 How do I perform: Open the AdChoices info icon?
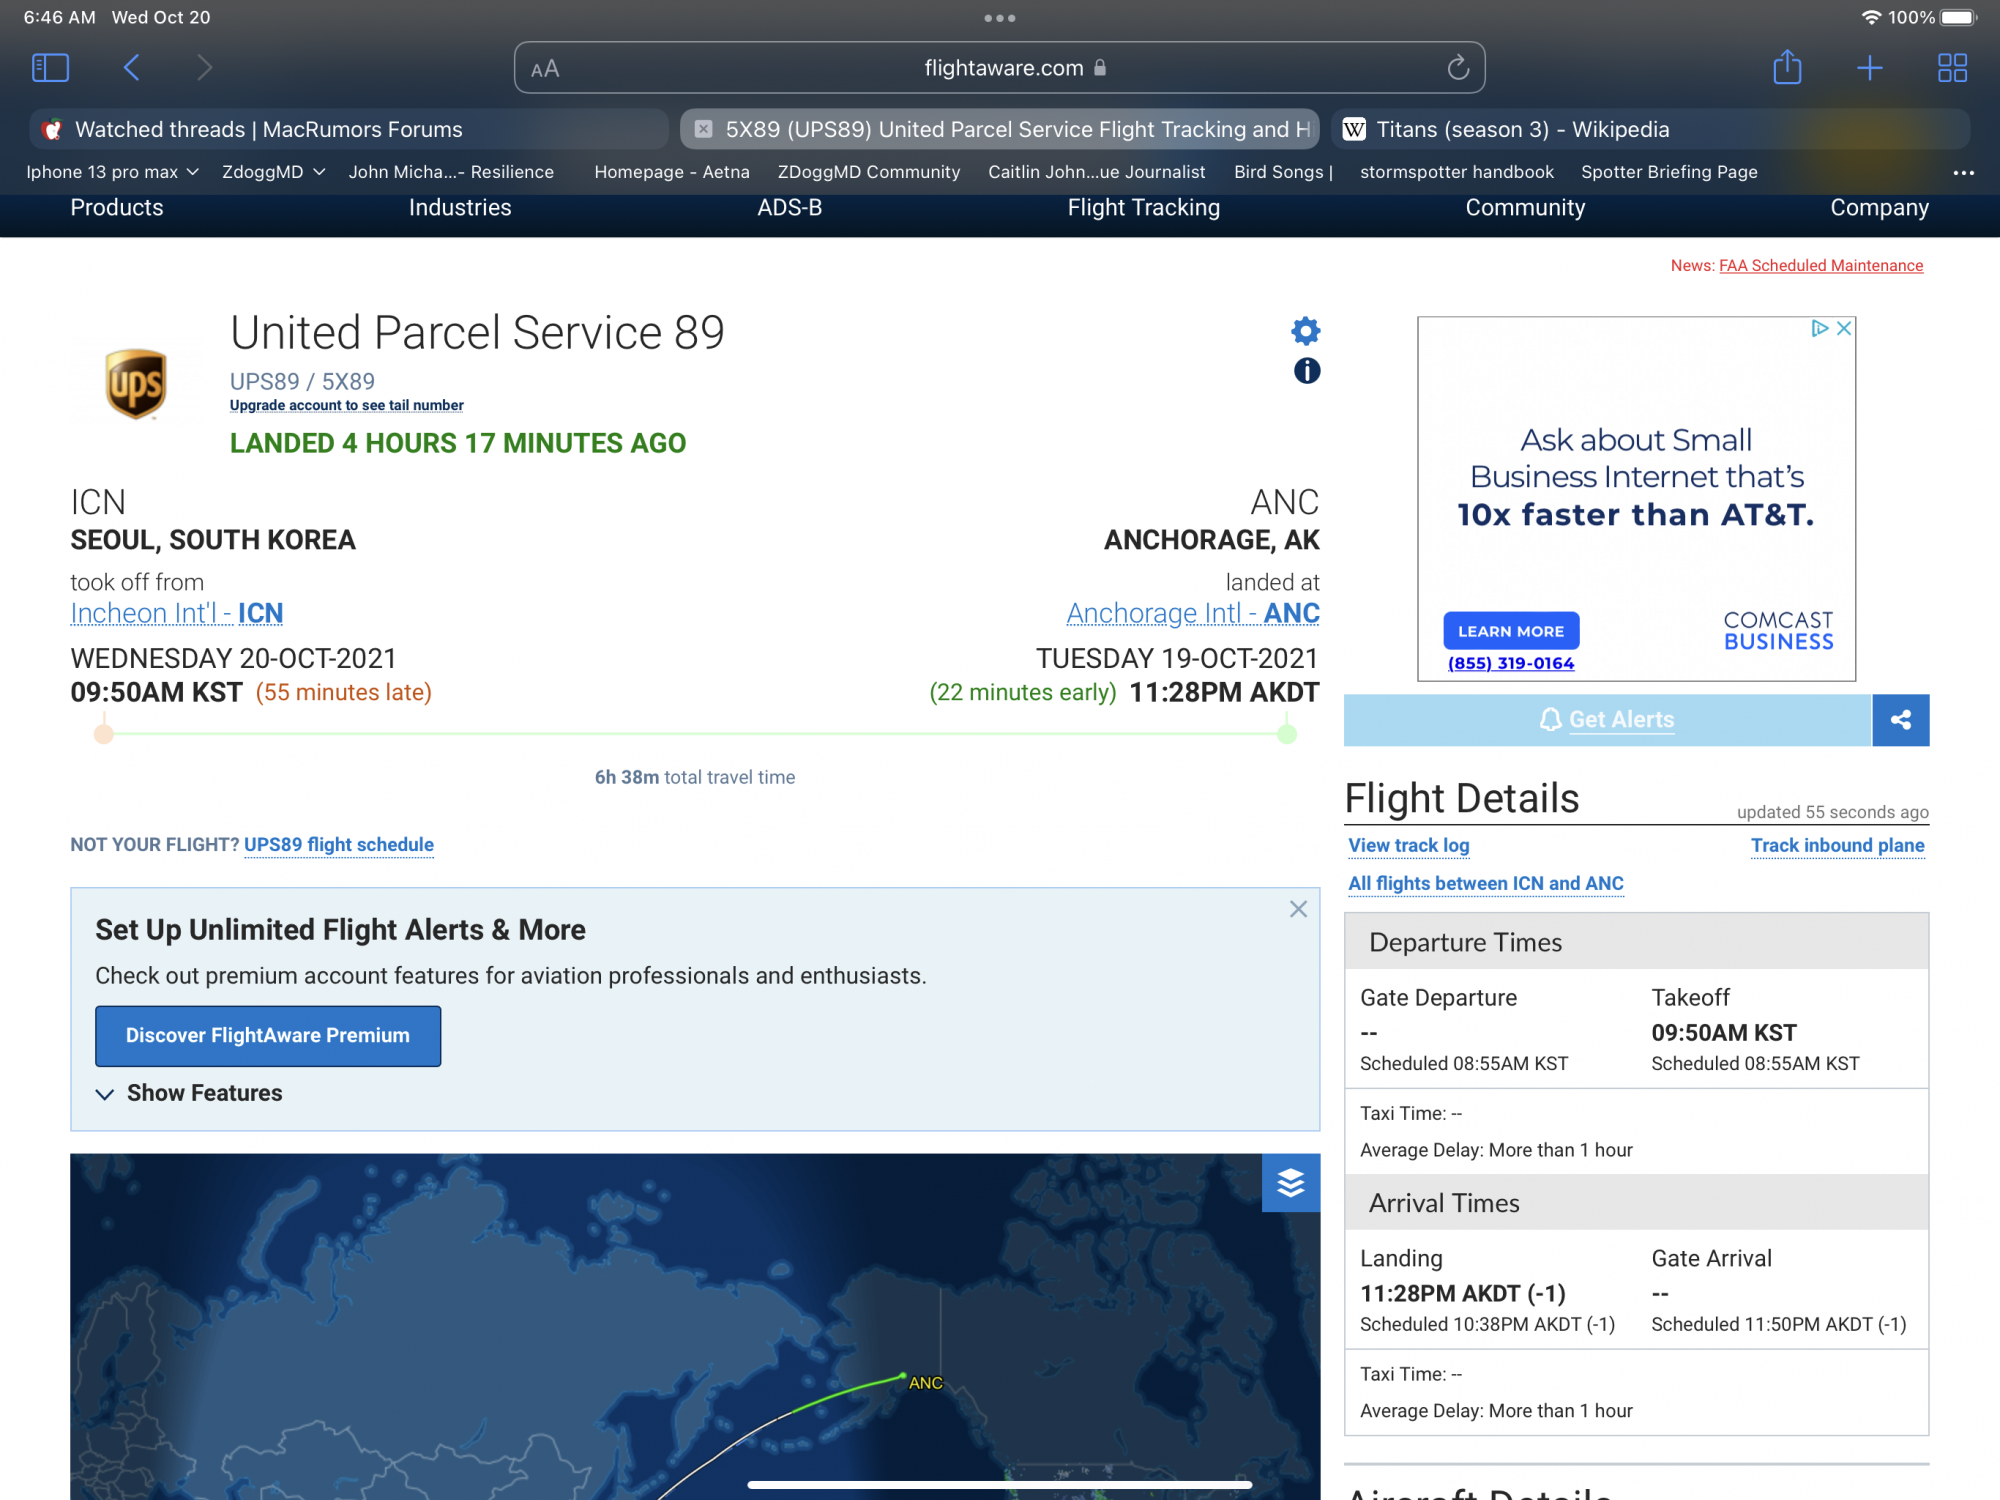[1820, 328]
